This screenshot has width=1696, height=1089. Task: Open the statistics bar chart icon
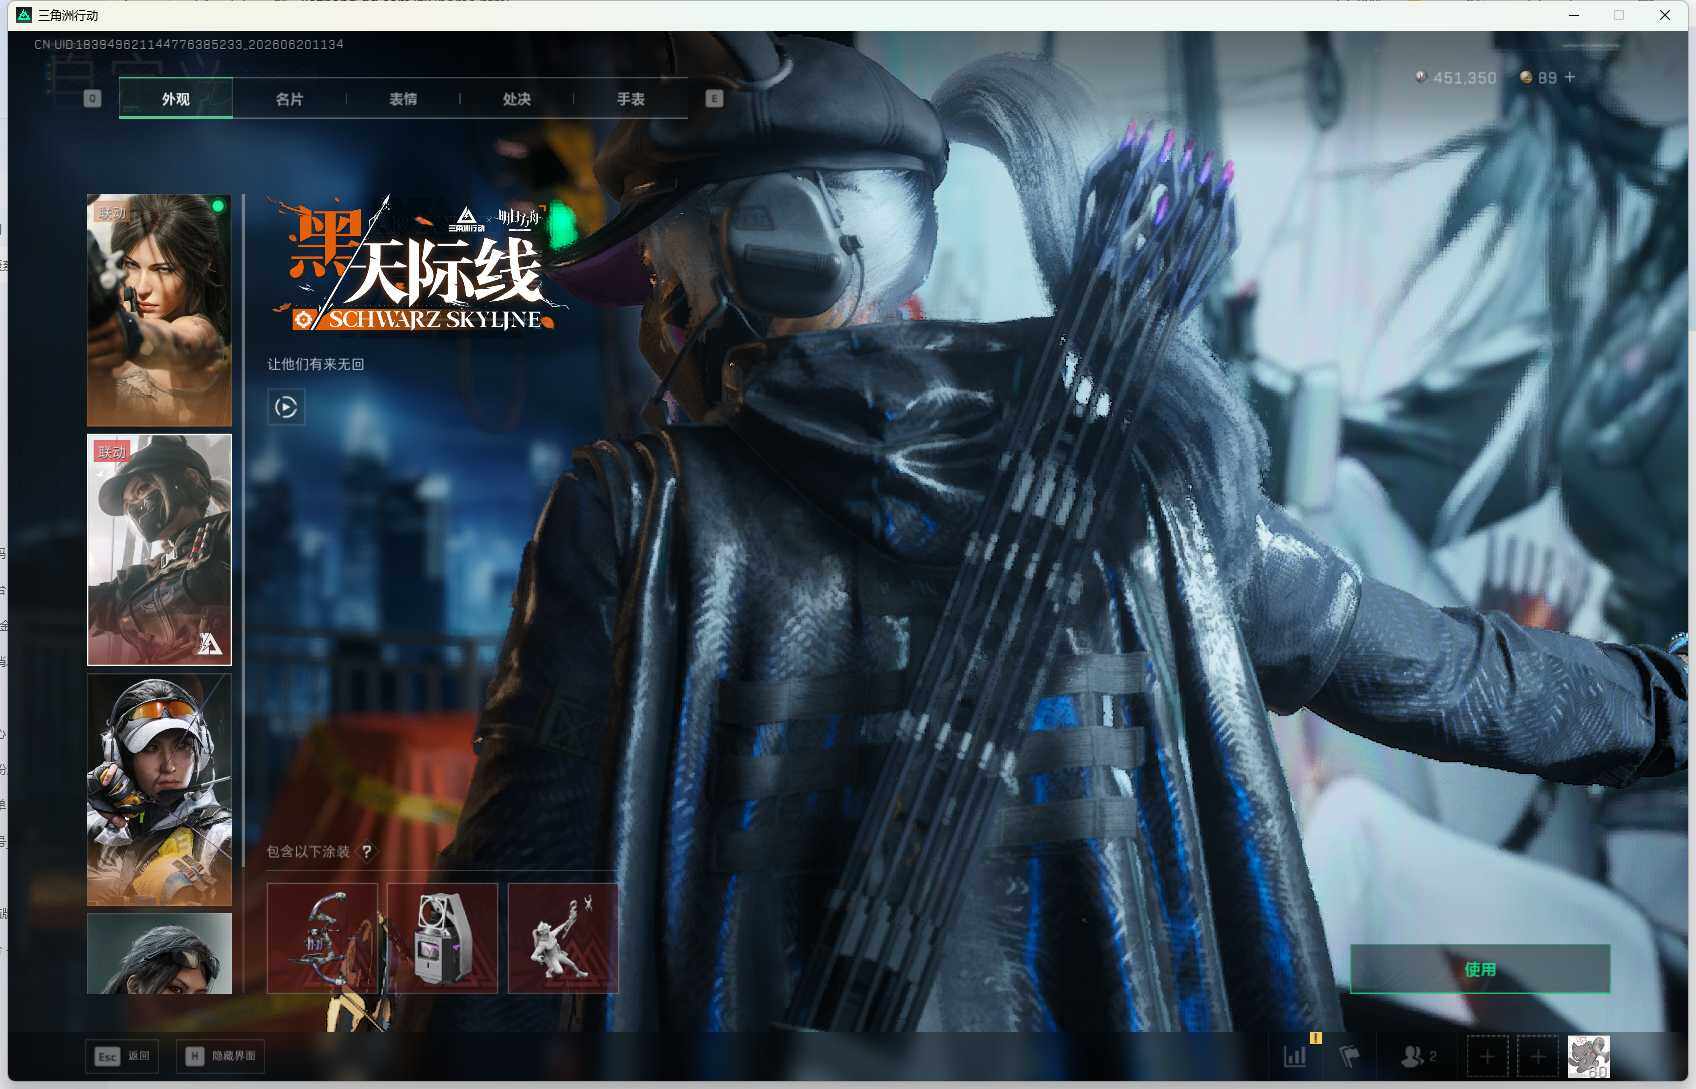[x=1295, y=1056]
